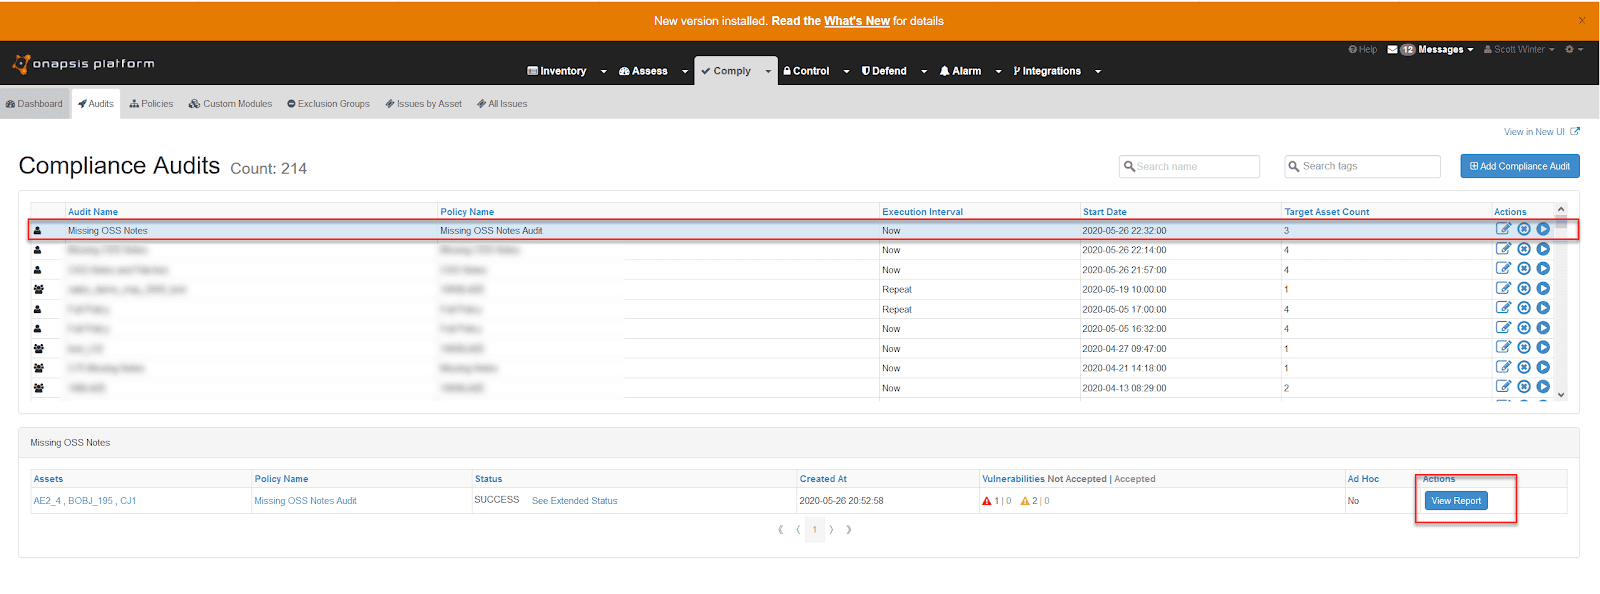Expand the Assess menu dropdown arrow
Viewport: 1600px width, 594px height.
tap(685, 72)
